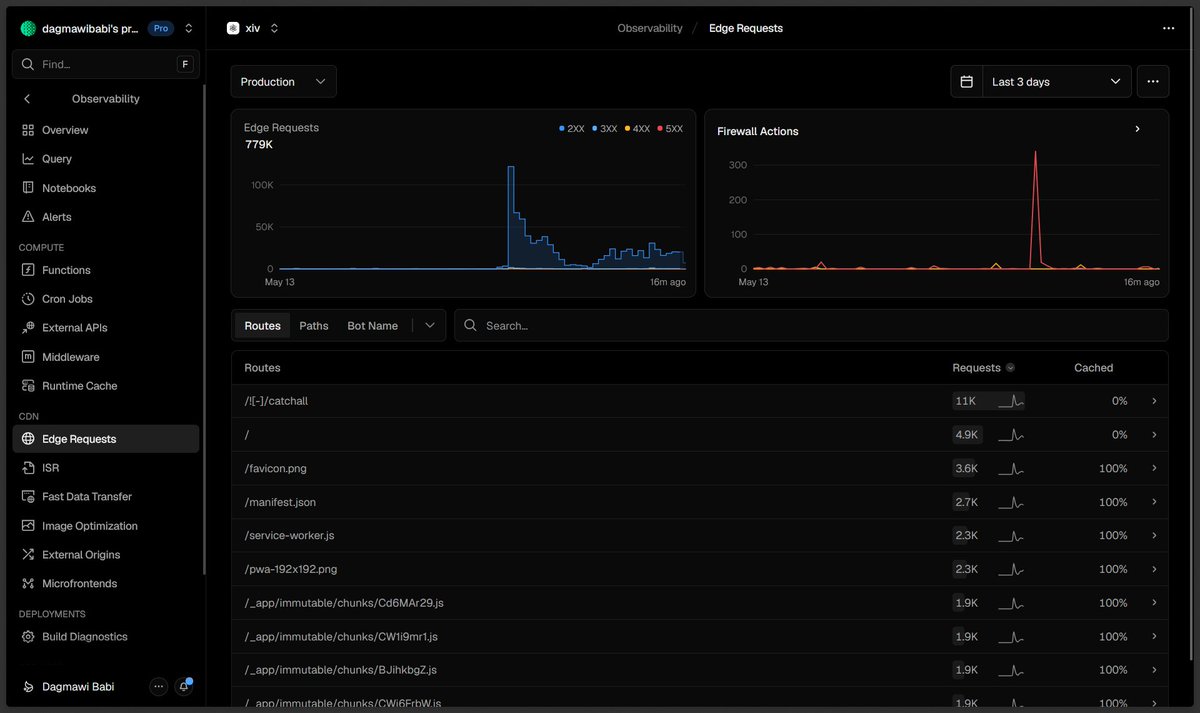Click the Cd6MAr29.js chunk route
Viewport: 1200px width, 713px height.
click(344, 603)
